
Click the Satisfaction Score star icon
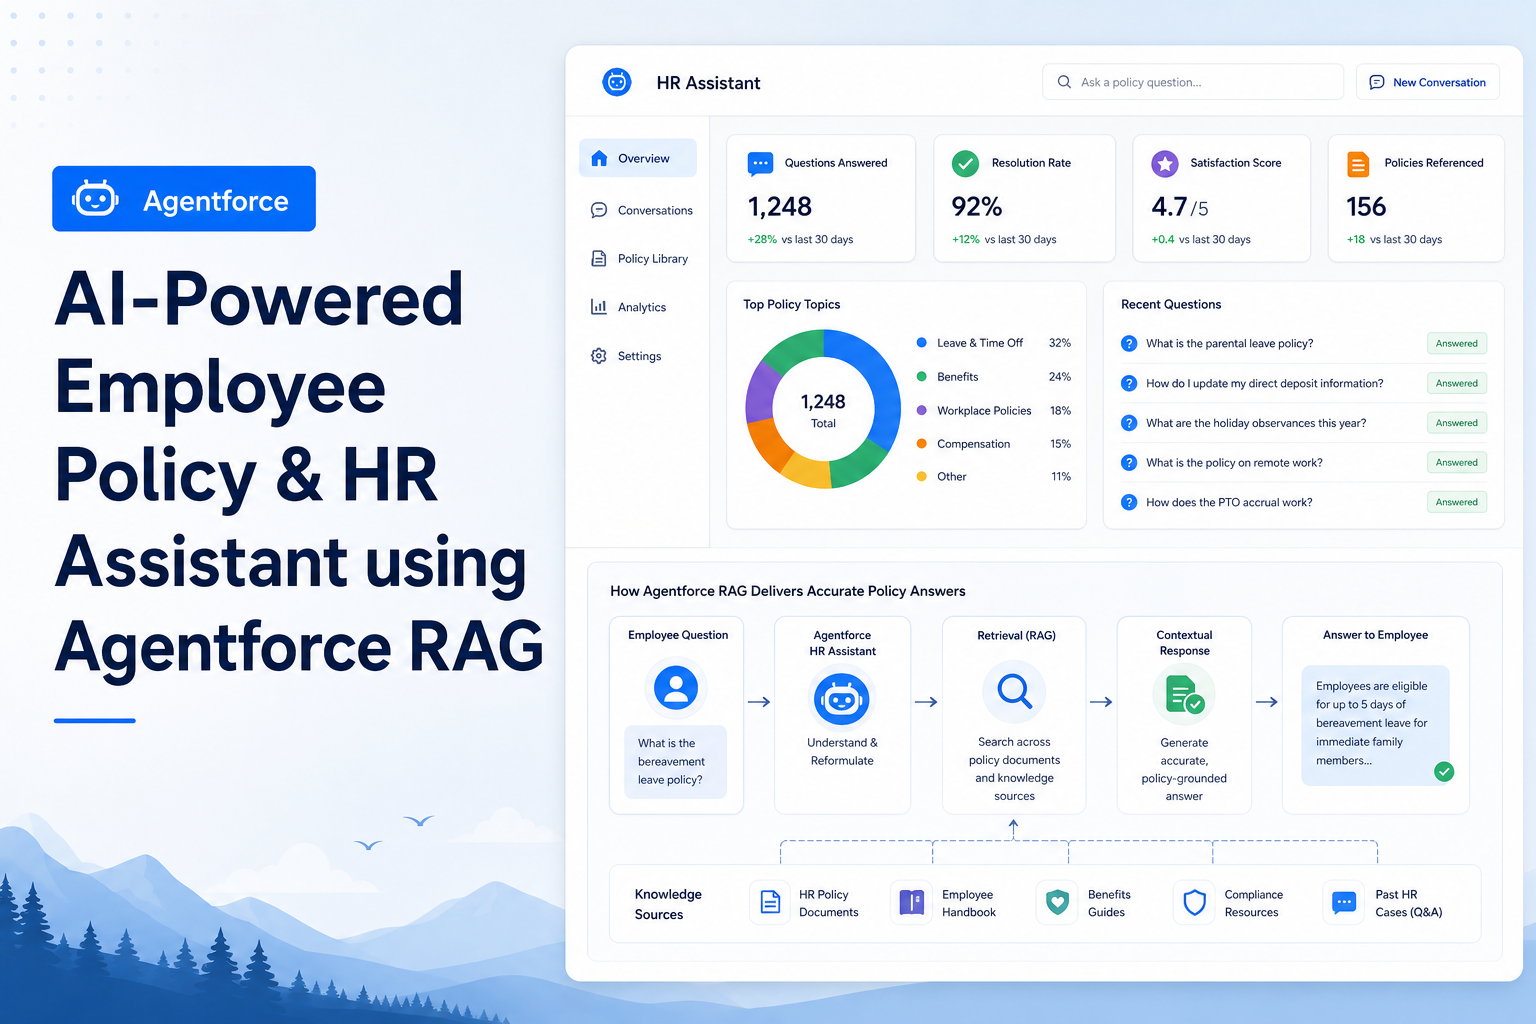(x=1165, y=163)
